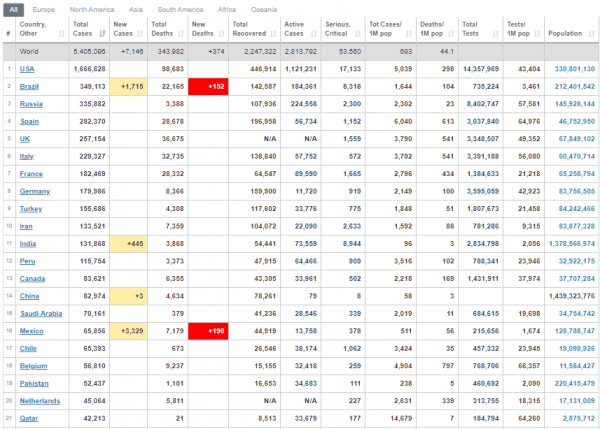Open the Saudi Arabia country link
This screenshot has width=600, height=429.
coord(41,313)
